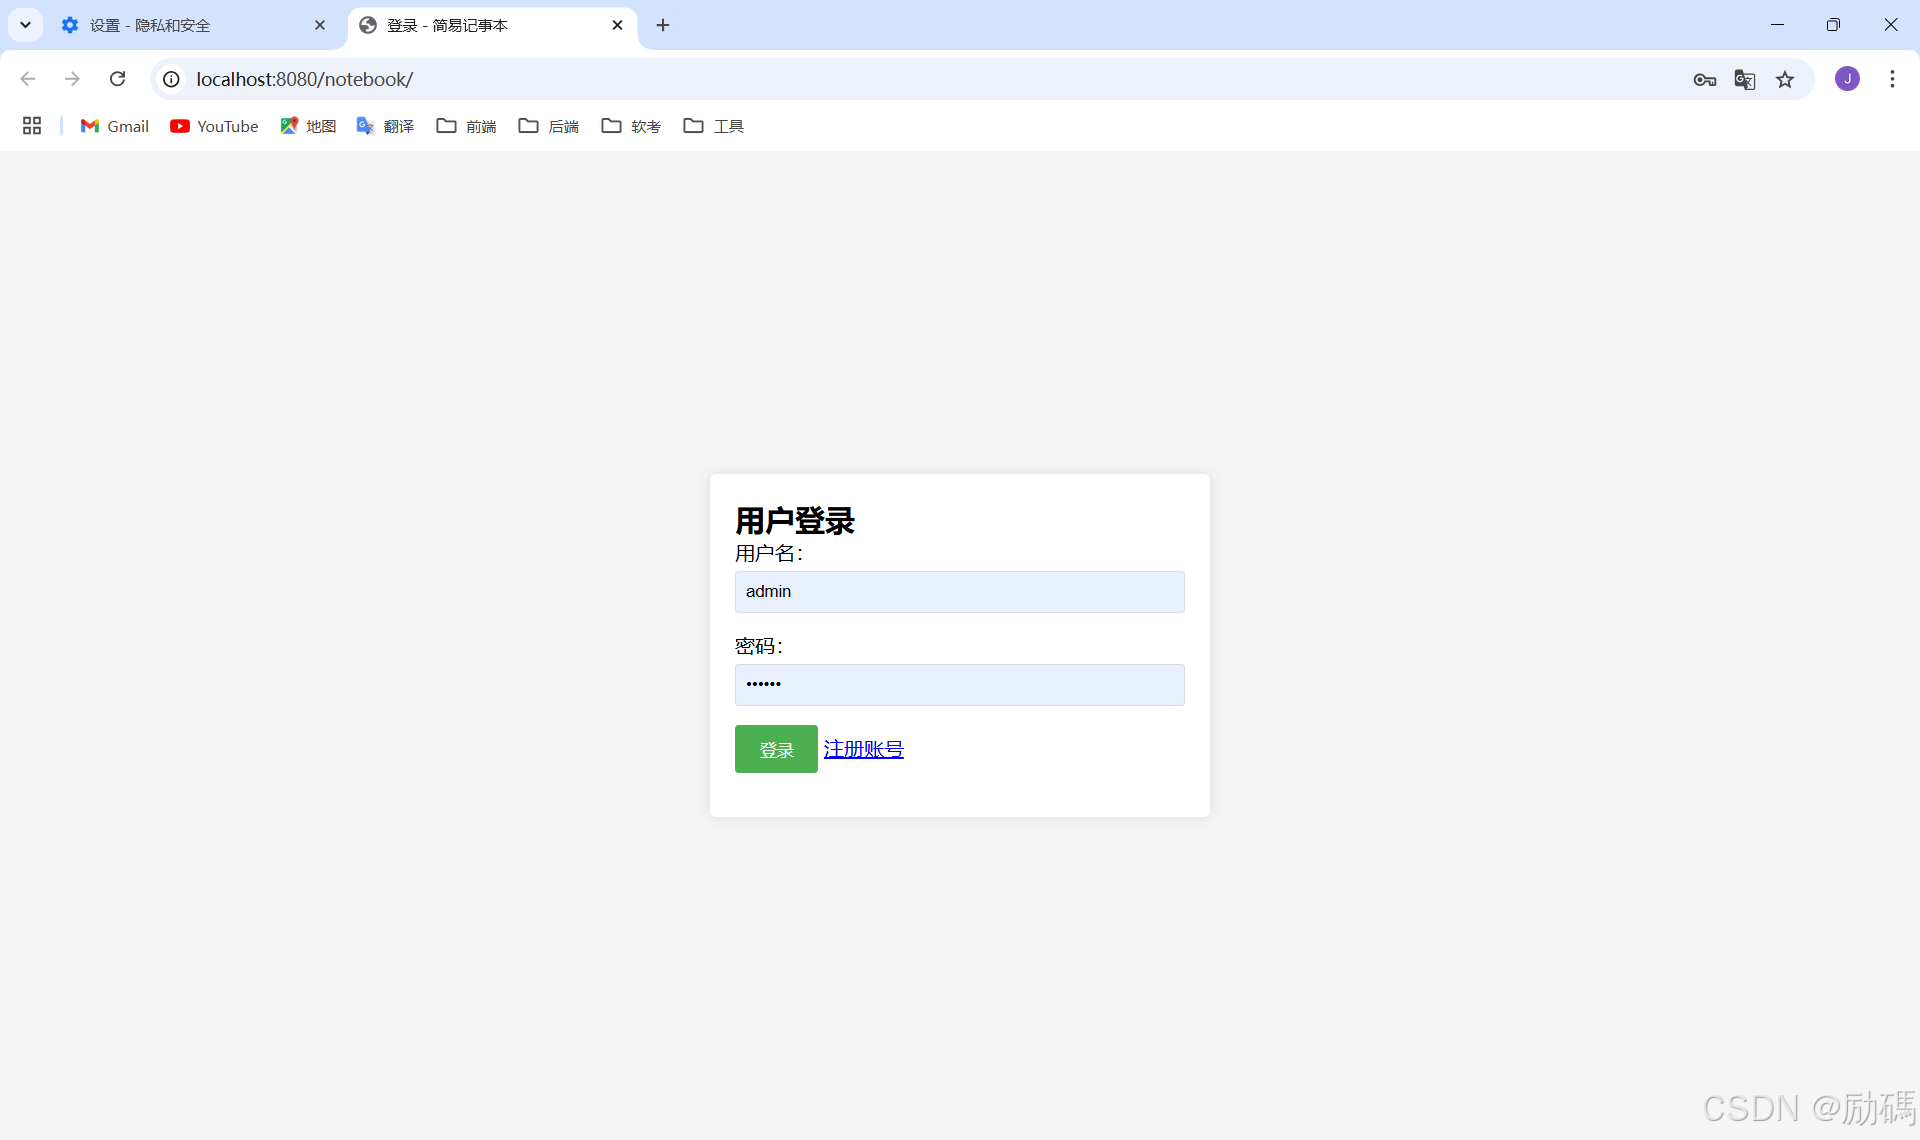1920x1140 pixels.
Task: Open the site information icon in address bar
Action: pos(170,79)
